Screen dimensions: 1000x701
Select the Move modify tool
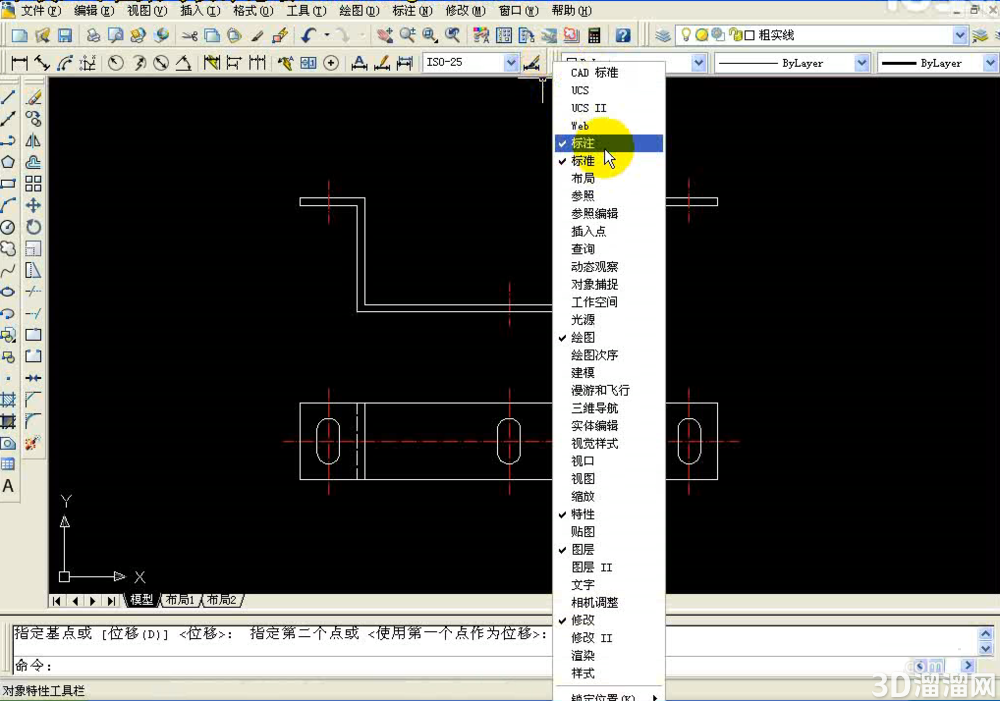tap(33, 205)
